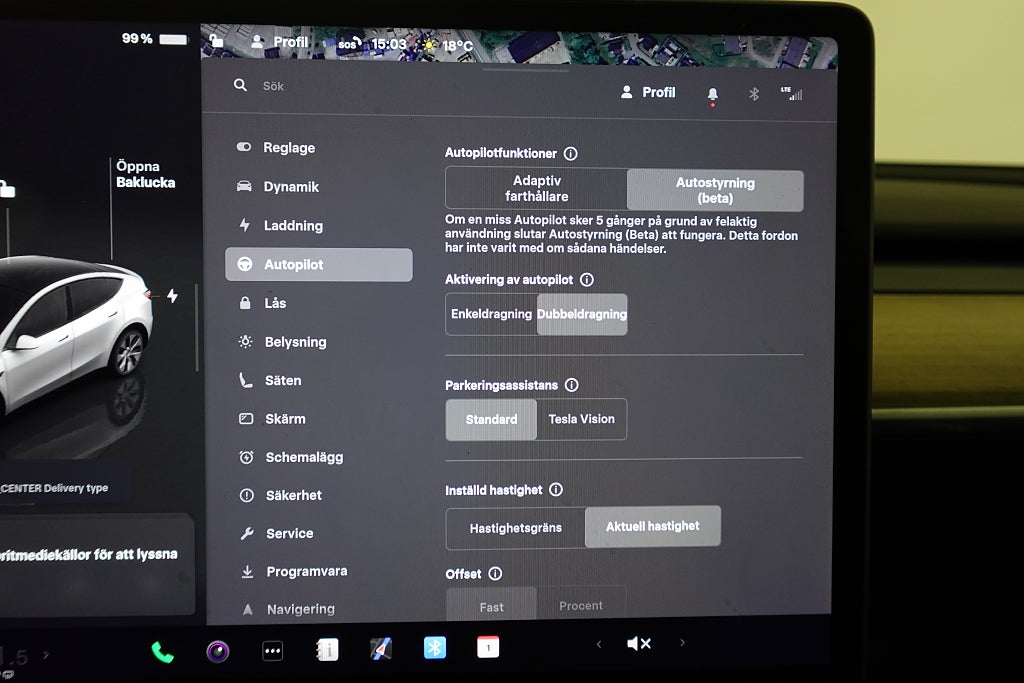Choose Enkeldragning activation mode

pyautogui.click(x=491, y=314)
